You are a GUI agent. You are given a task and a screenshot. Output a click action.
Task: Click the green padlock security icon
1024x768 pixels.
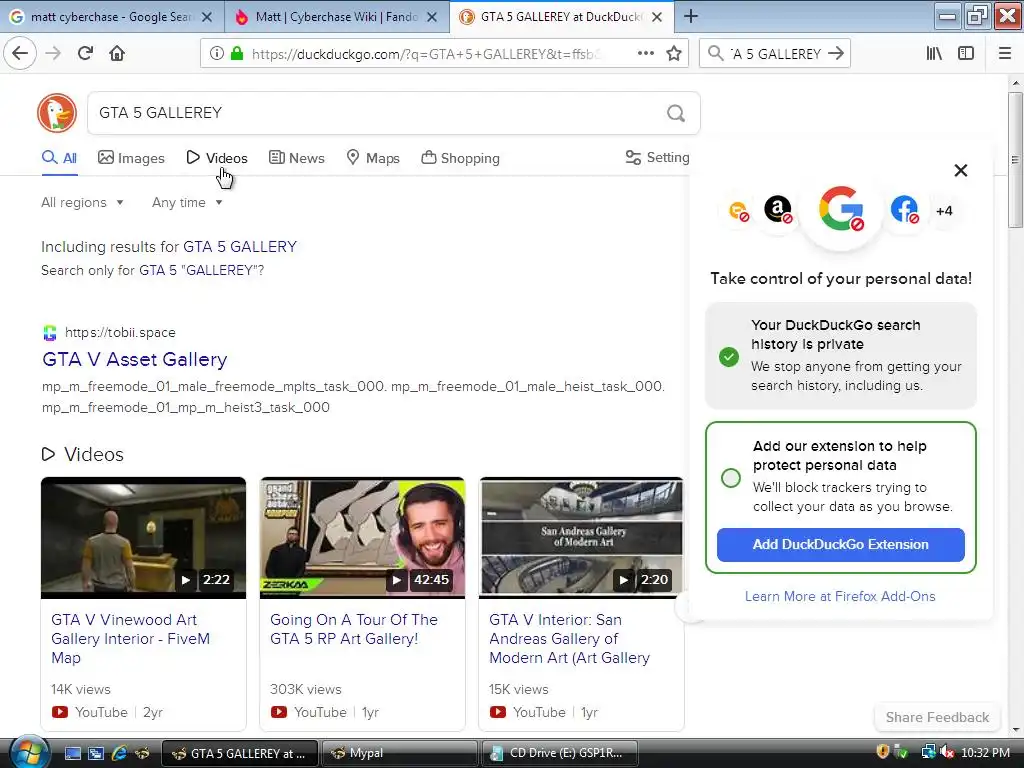point(237,54)
